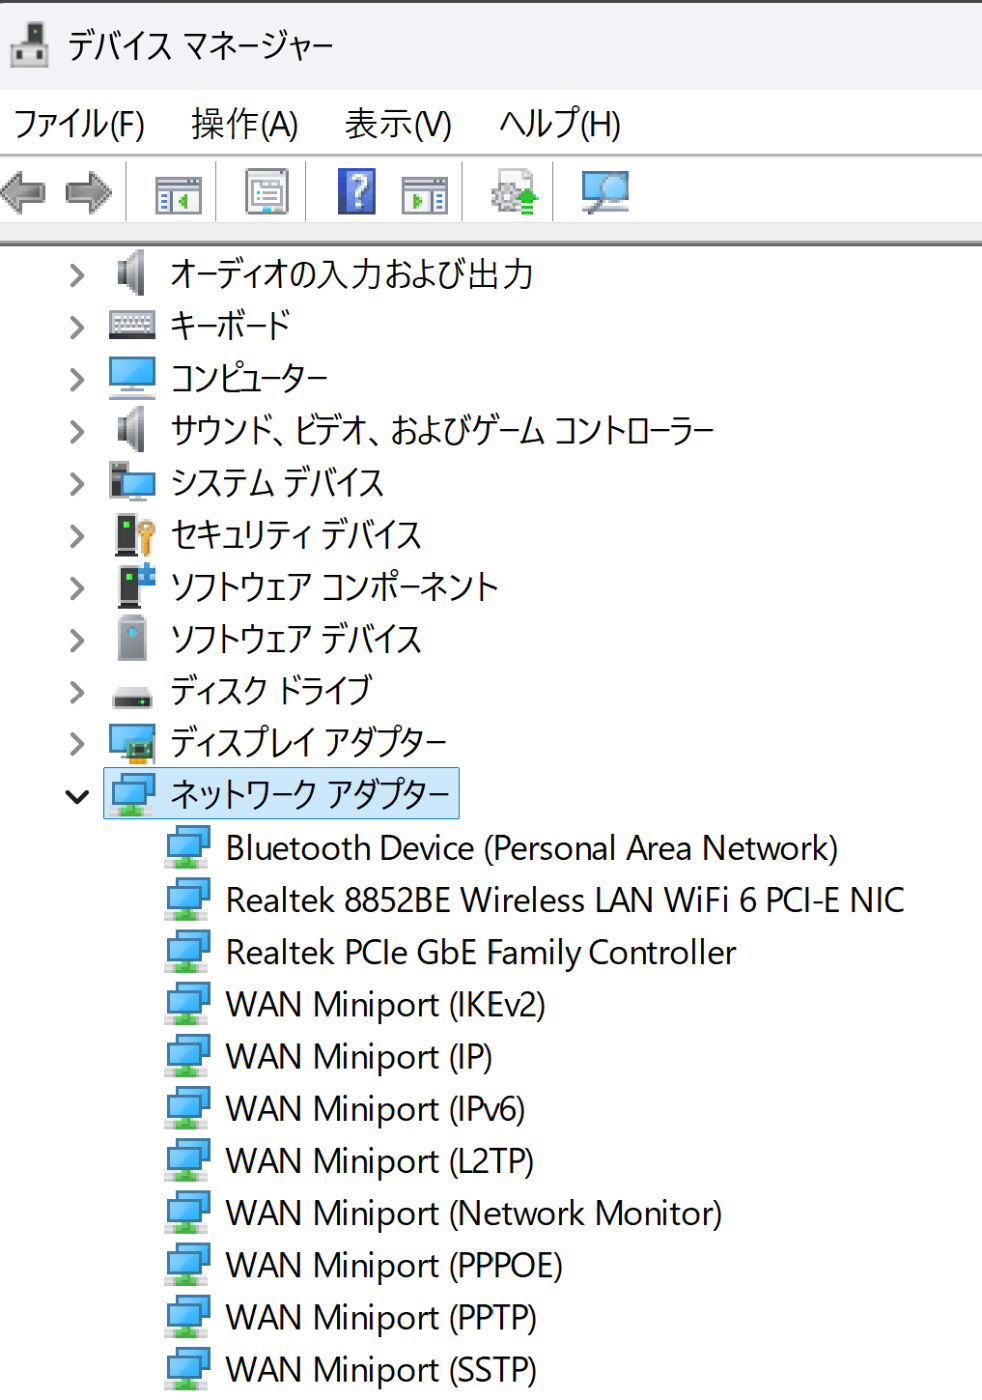Expand サウンド、ビデオ、およびゲーム コントローラー node
This screenshot has width=982, height=1400.
77,430
